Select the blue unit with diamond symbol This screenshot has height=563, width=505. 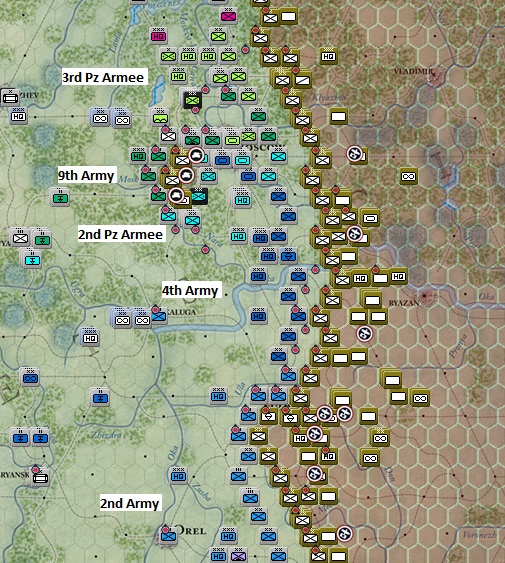[288, 256]
